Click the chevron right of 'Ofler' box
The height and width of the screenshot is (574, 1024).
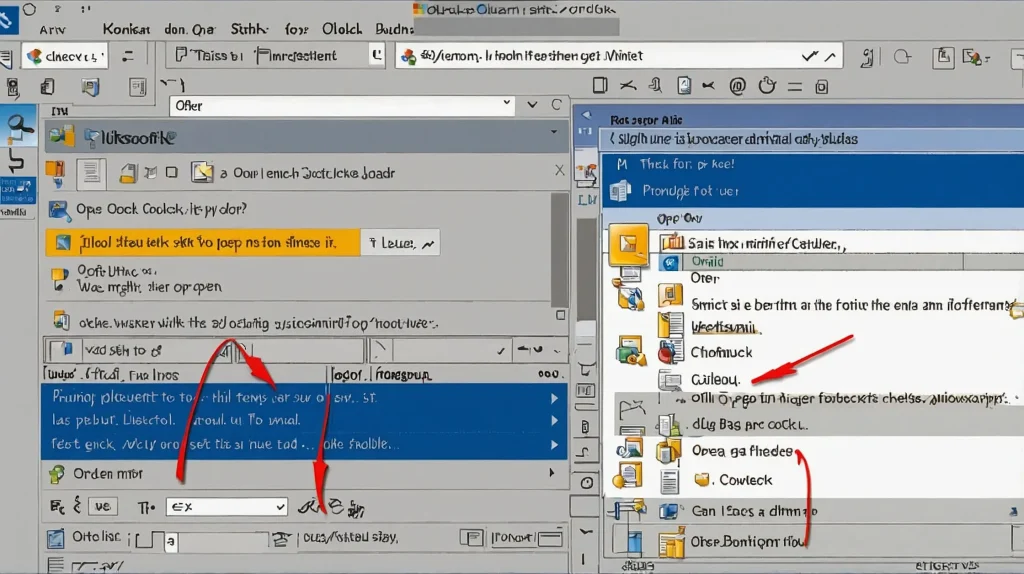532,104
